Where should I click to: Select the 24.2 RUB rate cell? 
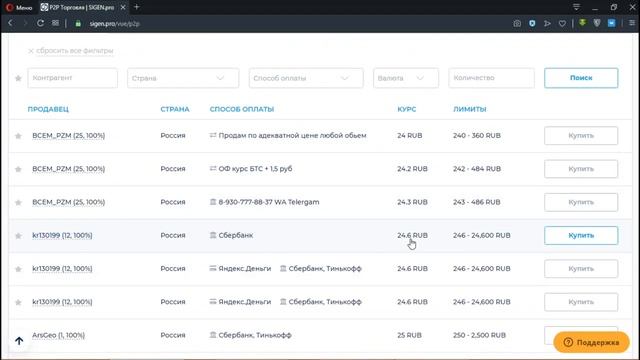412,169
